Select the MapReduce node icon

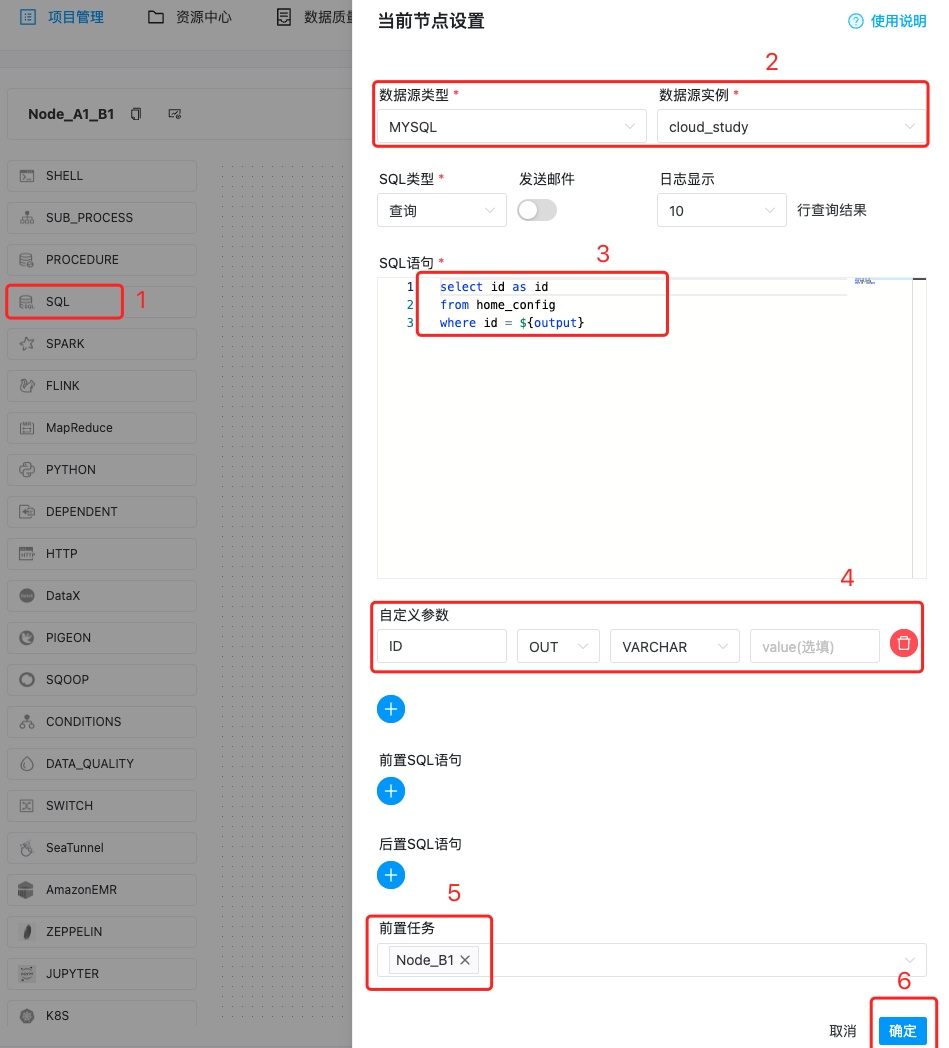(x=27, y=428)
